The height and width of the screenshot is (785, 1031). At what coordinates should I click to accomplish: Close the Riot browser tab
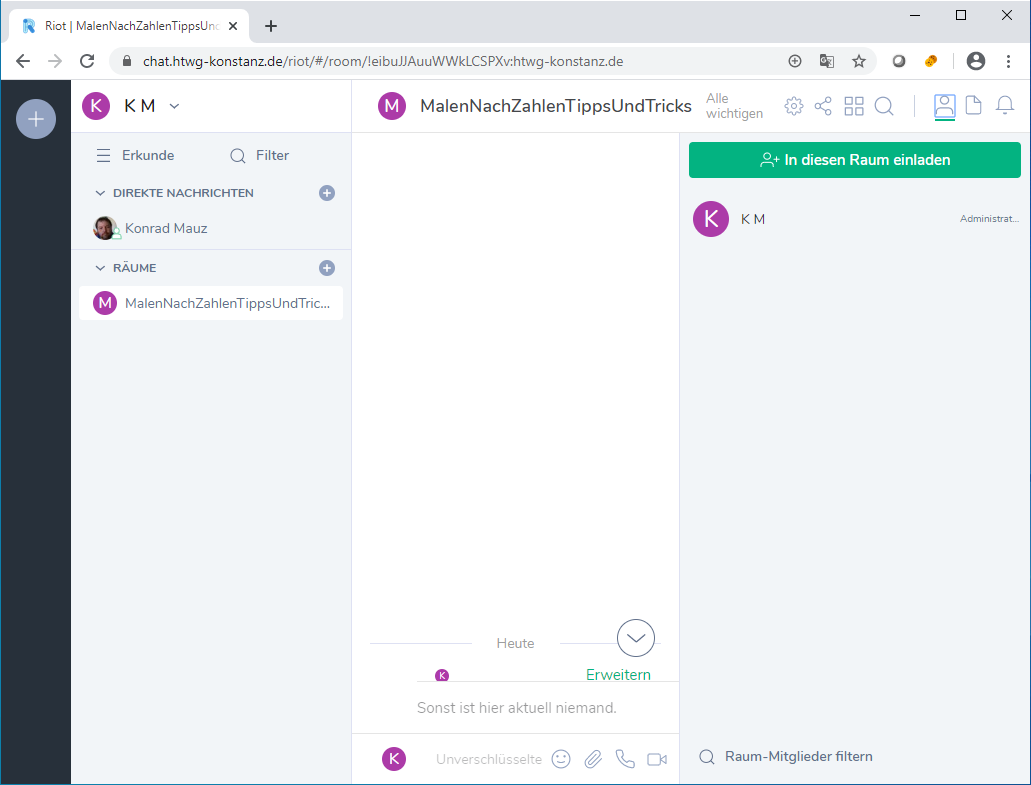pos(233,26)
